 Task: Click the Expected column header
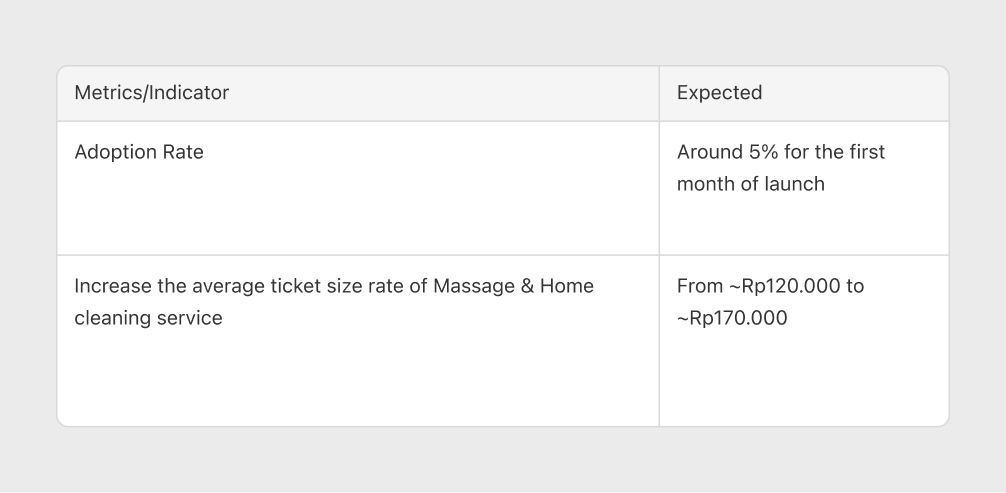719,93
